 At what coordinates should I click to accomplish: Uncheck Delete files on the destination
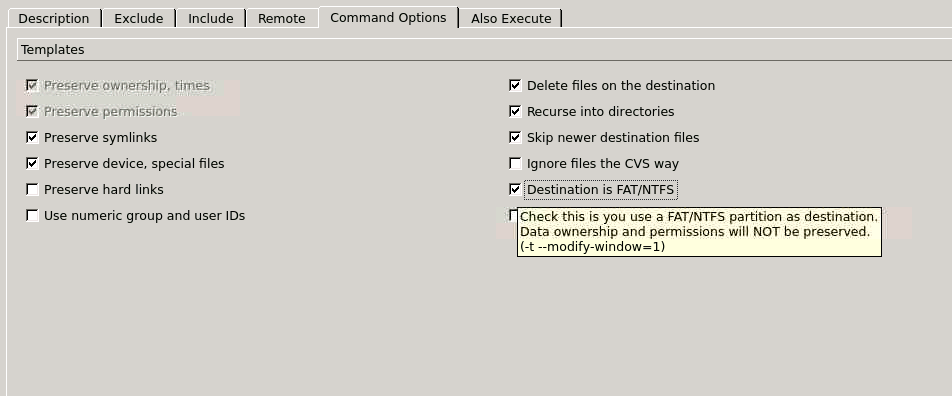click(515, 86)
